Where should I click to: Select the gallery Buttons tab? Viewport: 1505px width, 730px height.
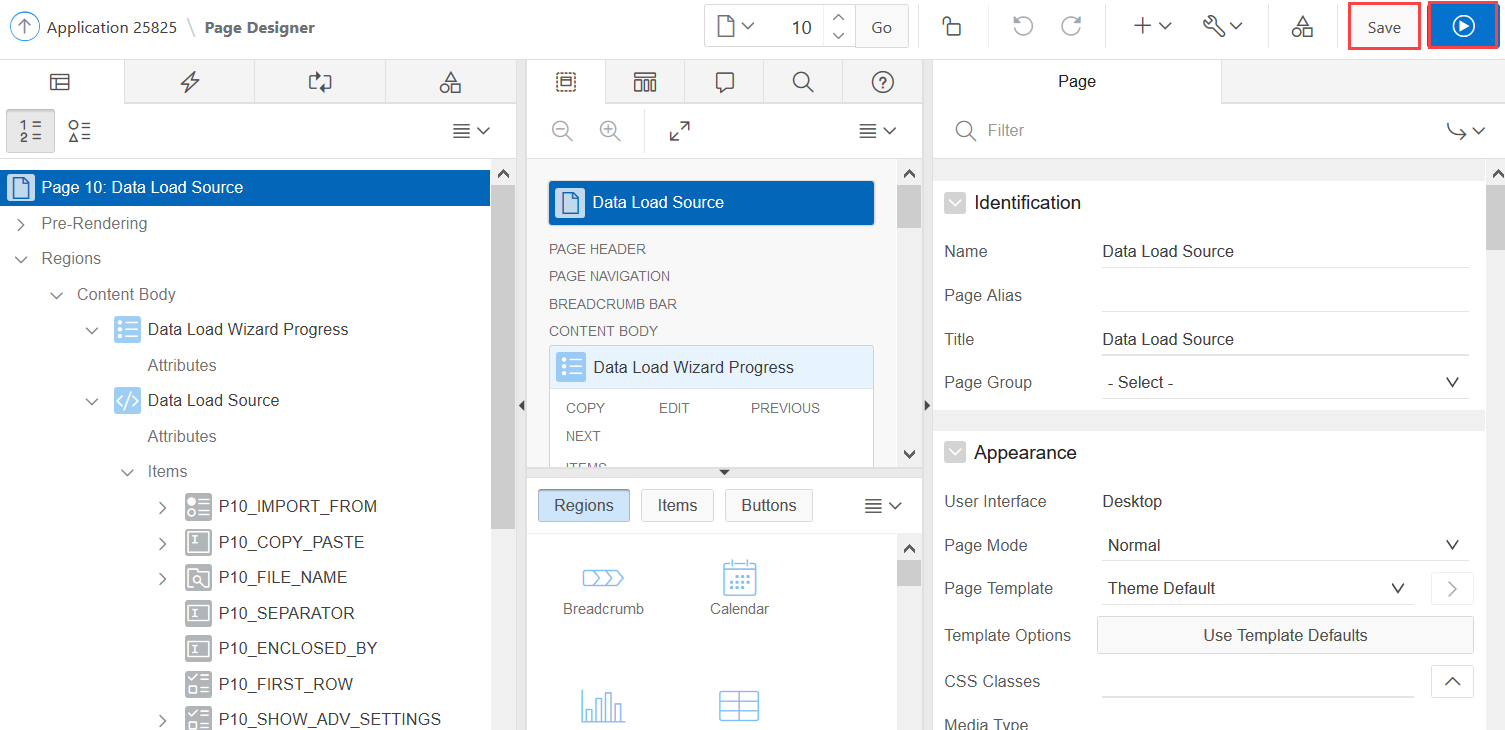coord(769,506)
